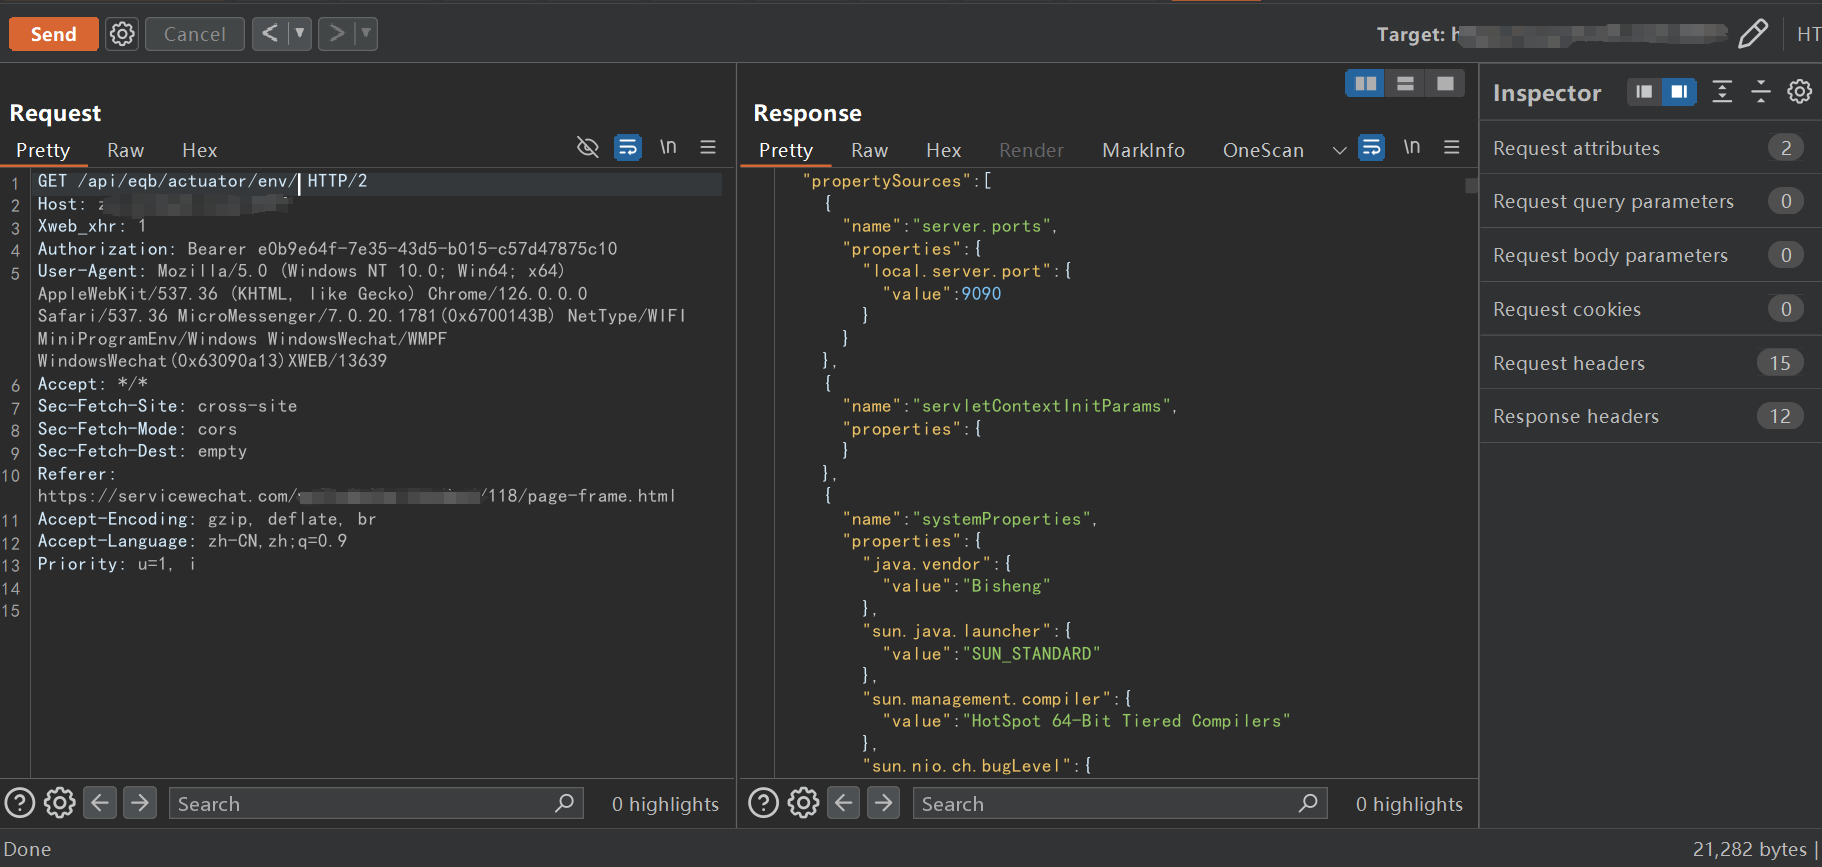This screenshot has height=867, width=1822.
Task: Focus the Response search field
Action: coord(1120,803)
